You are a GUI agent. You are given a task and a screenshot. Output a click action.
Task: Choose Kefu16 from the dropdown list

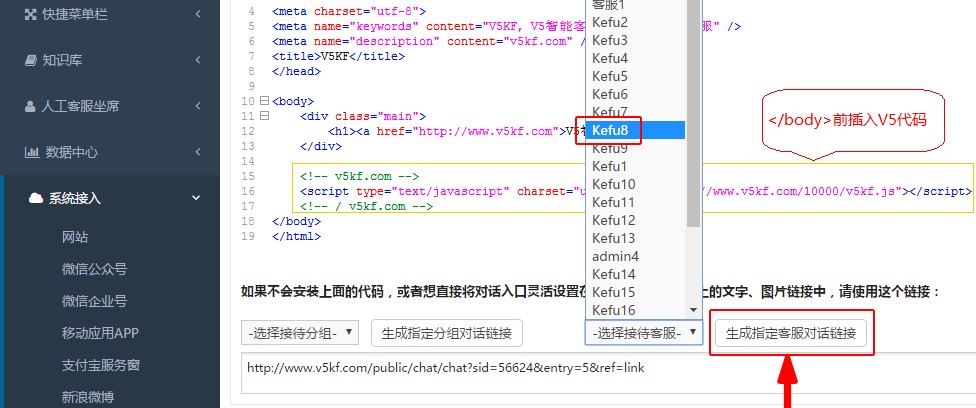(x=636, y=310)
